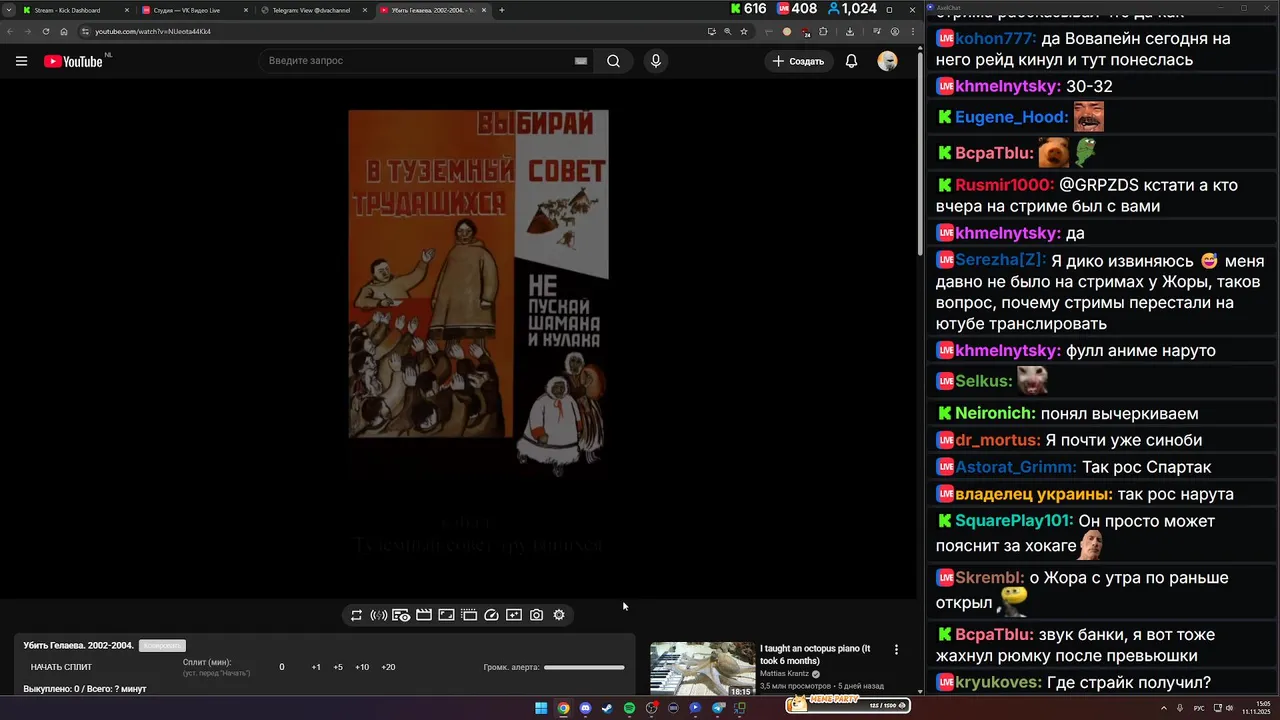This screenshot has width=1280, height=720.
Task: Open Discord from the taskbar
Action: coord(585,708)
